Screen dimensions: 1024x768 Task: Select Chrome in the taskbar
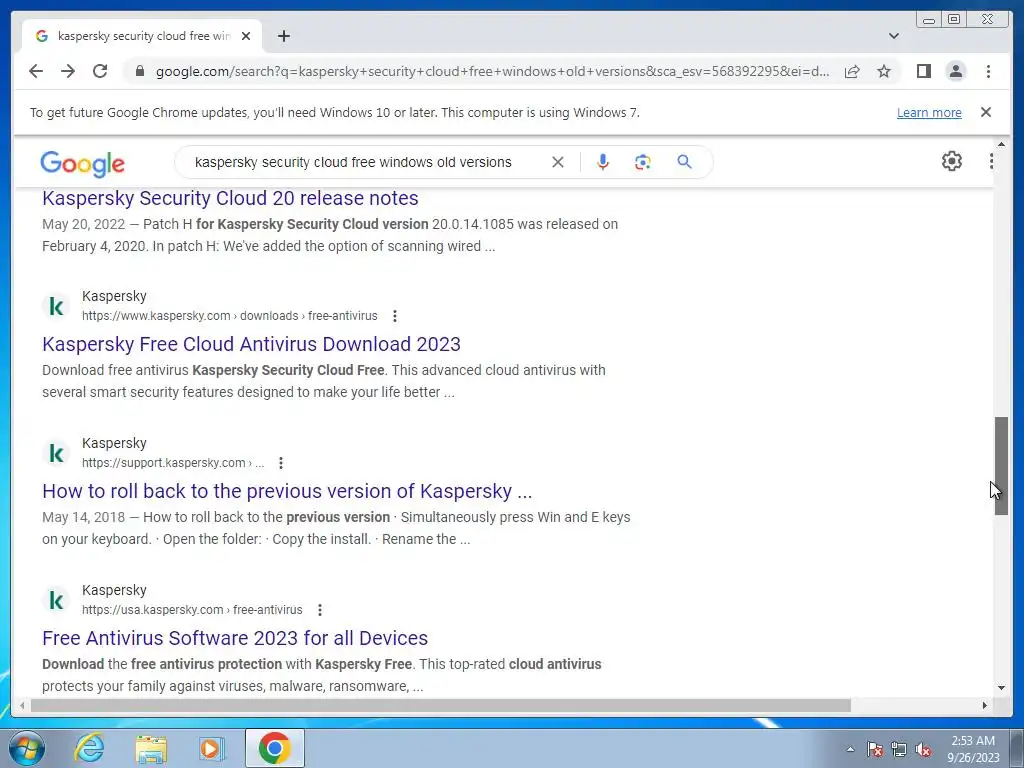point(274,748)
